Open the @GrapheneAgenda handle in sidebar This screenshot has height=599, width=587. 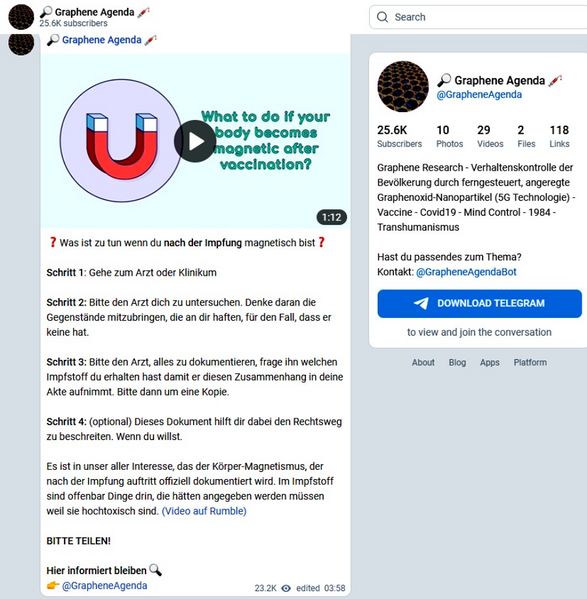pos(479,94)
